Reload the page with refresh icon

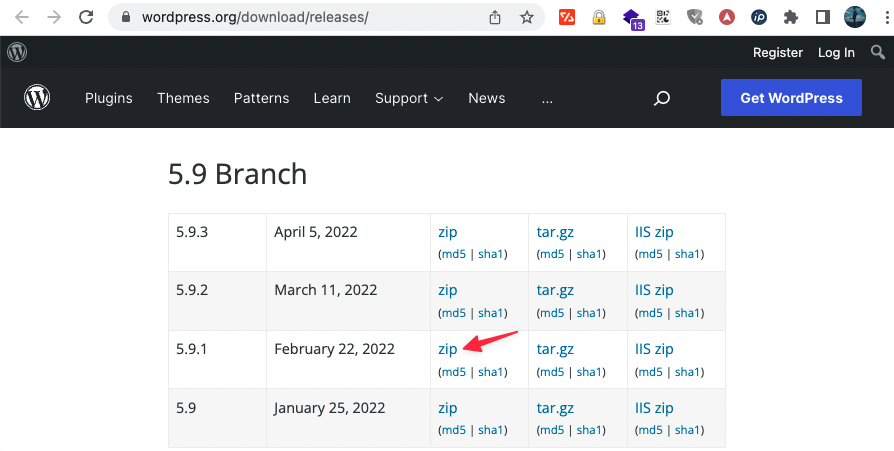tap(86, 17)
